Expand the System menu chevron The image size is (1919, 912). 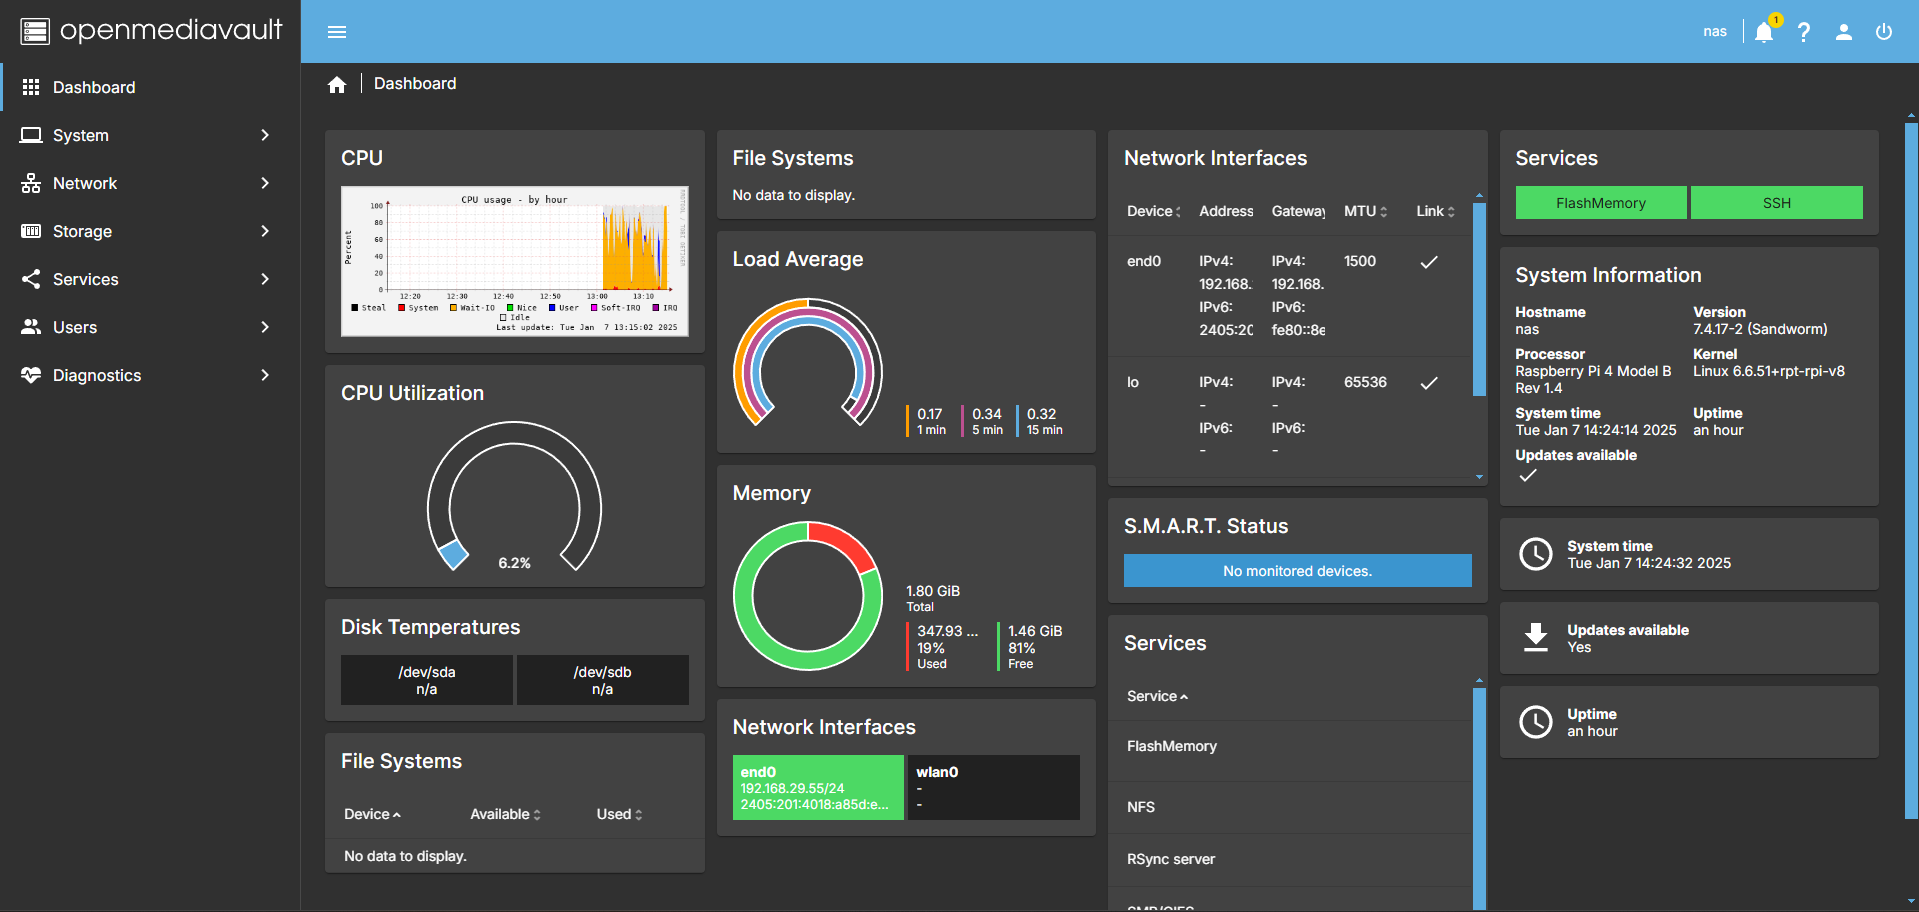265,135
